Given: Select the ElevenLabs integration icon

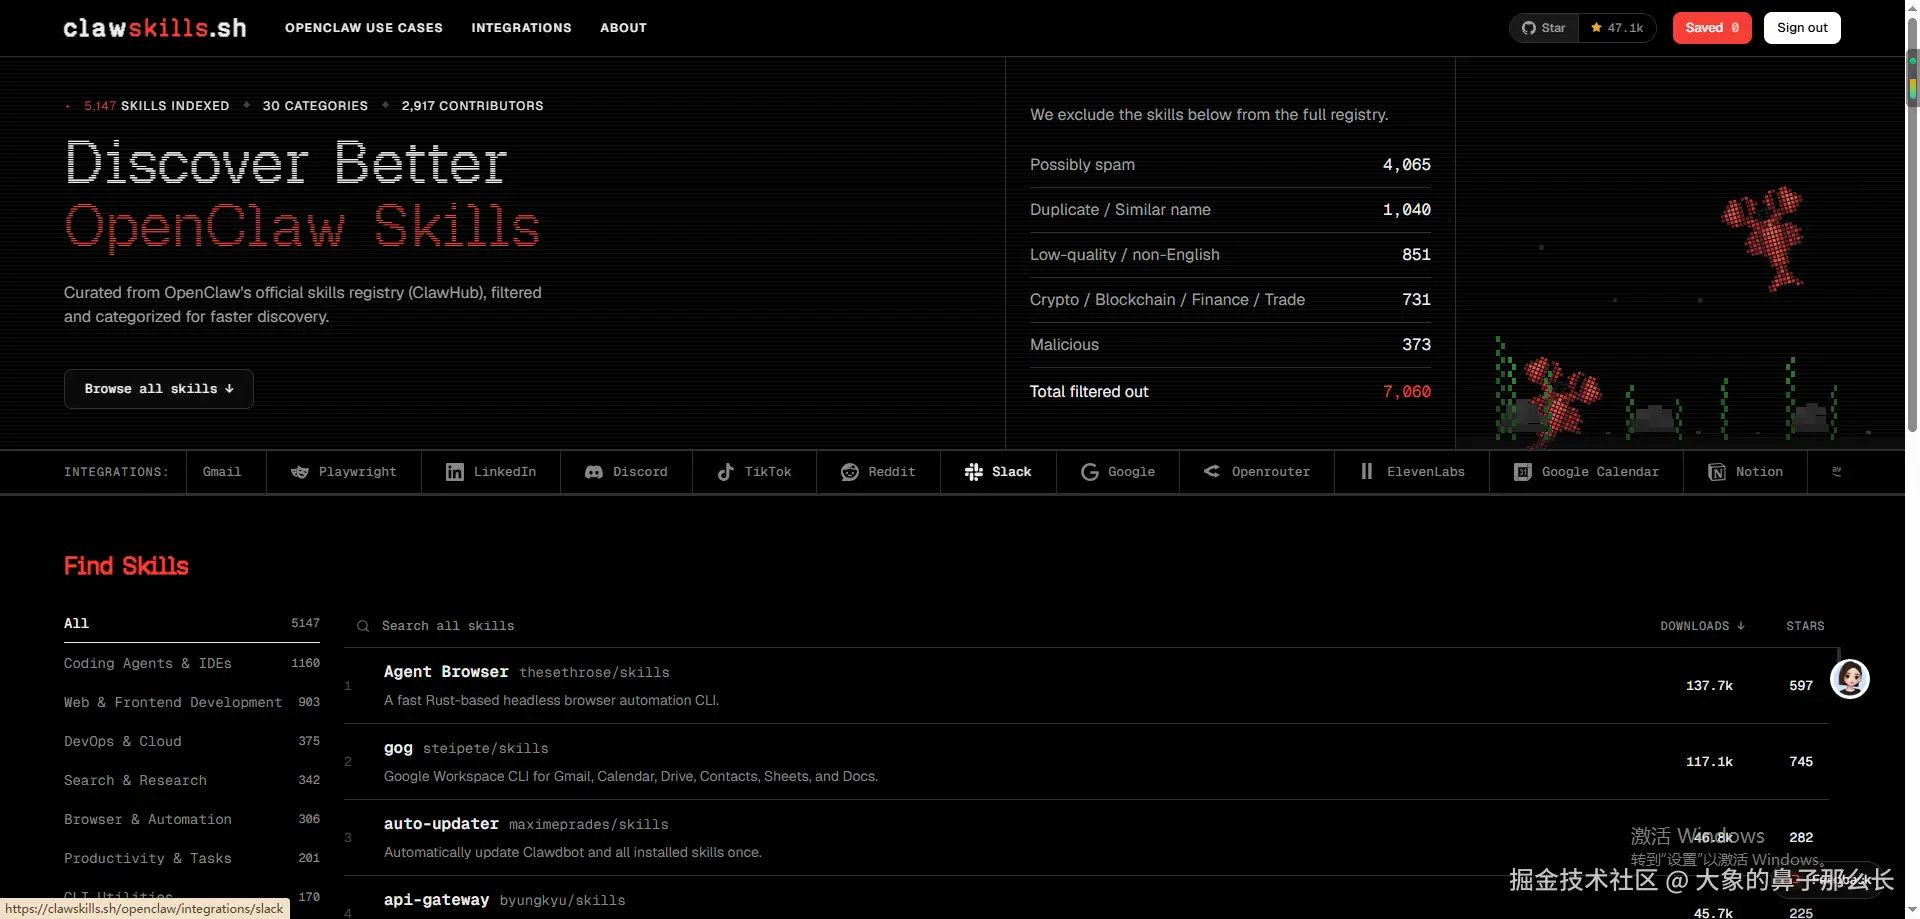Looking at the screenshot, I should coord(1366,472).
